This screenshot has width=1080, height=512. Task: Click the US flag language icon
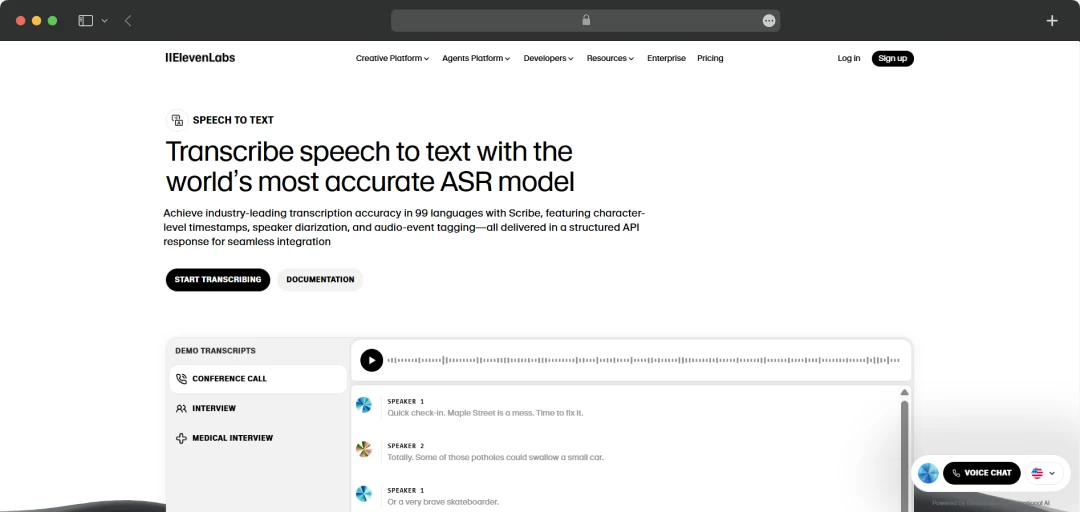coord(1037,473)
